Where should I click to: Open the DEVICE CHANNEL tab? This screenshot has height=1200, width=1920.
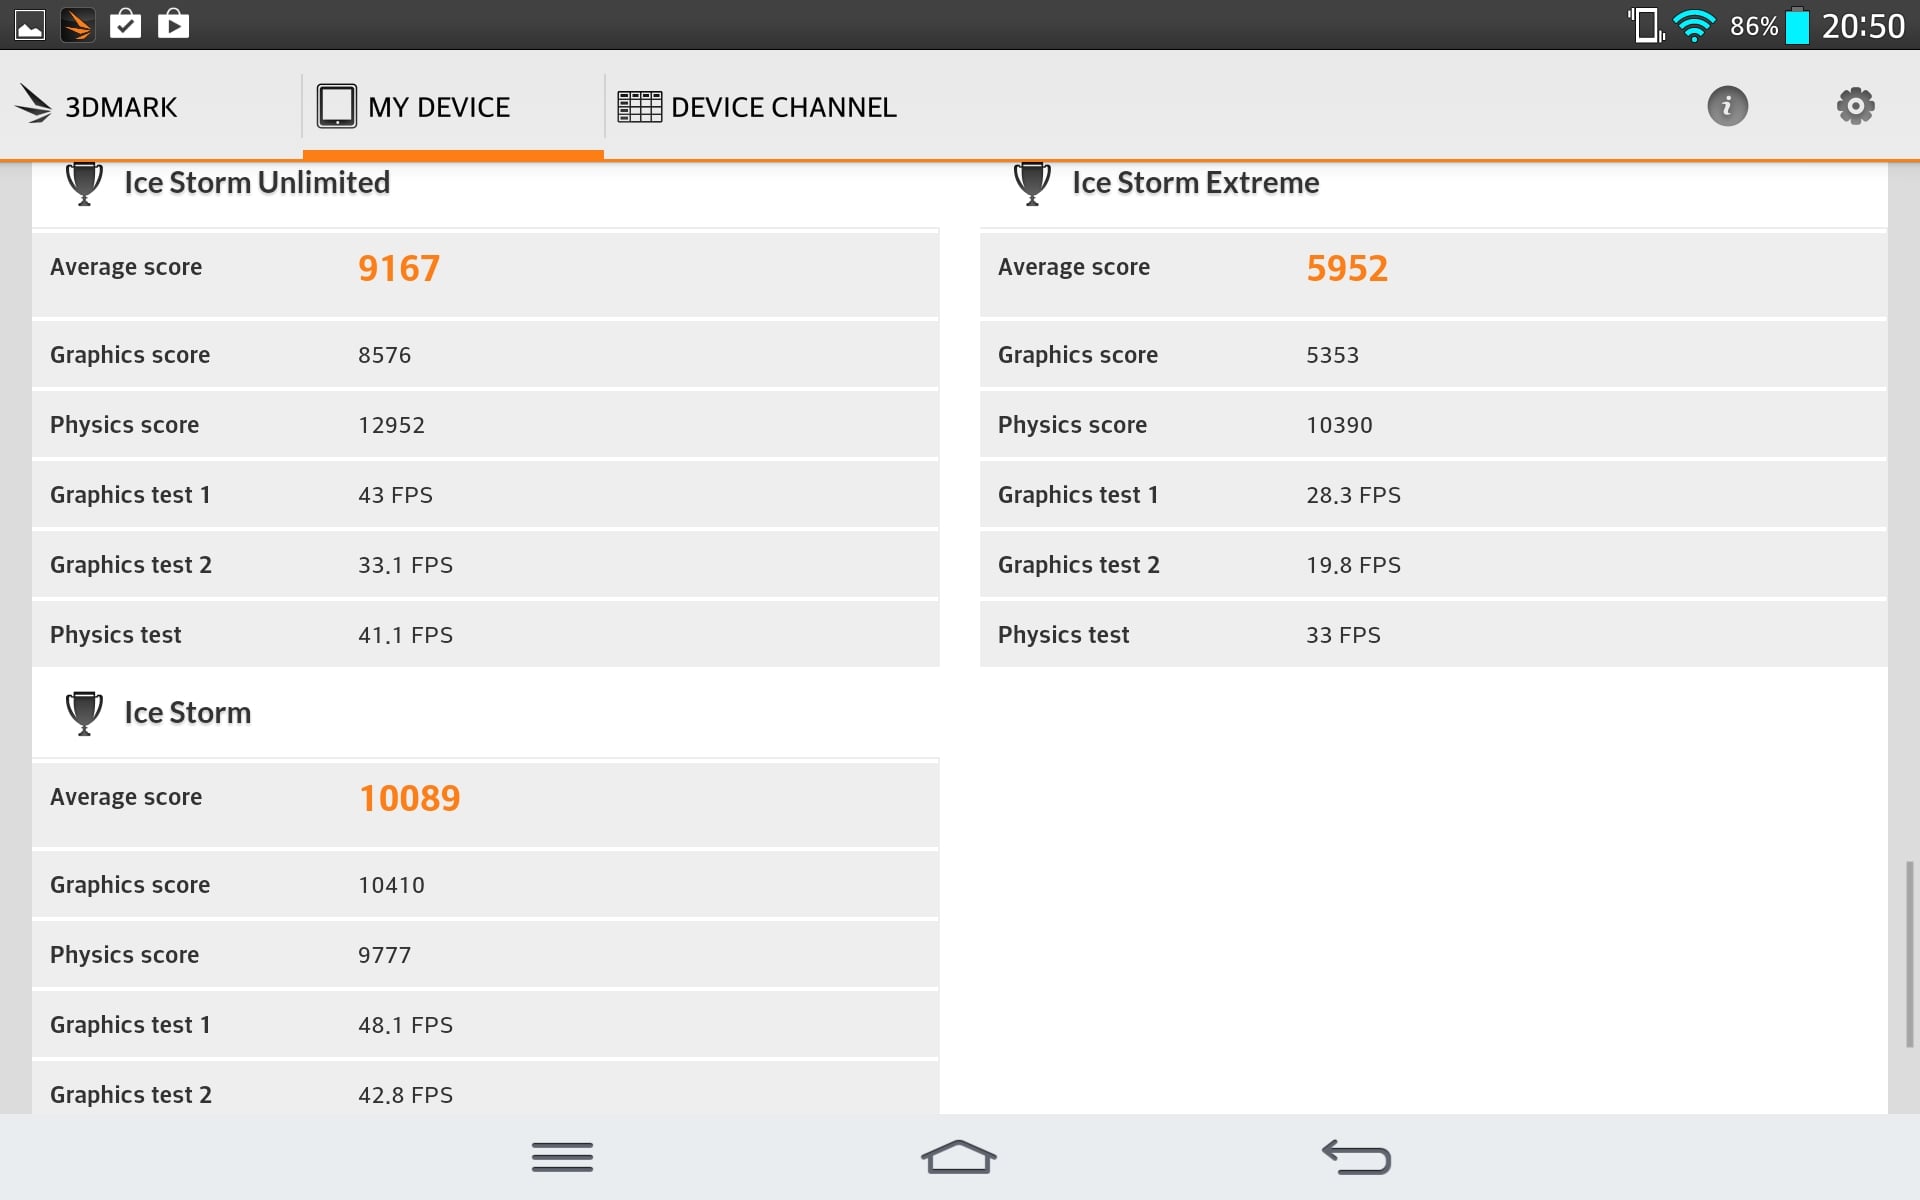point(757,106)
